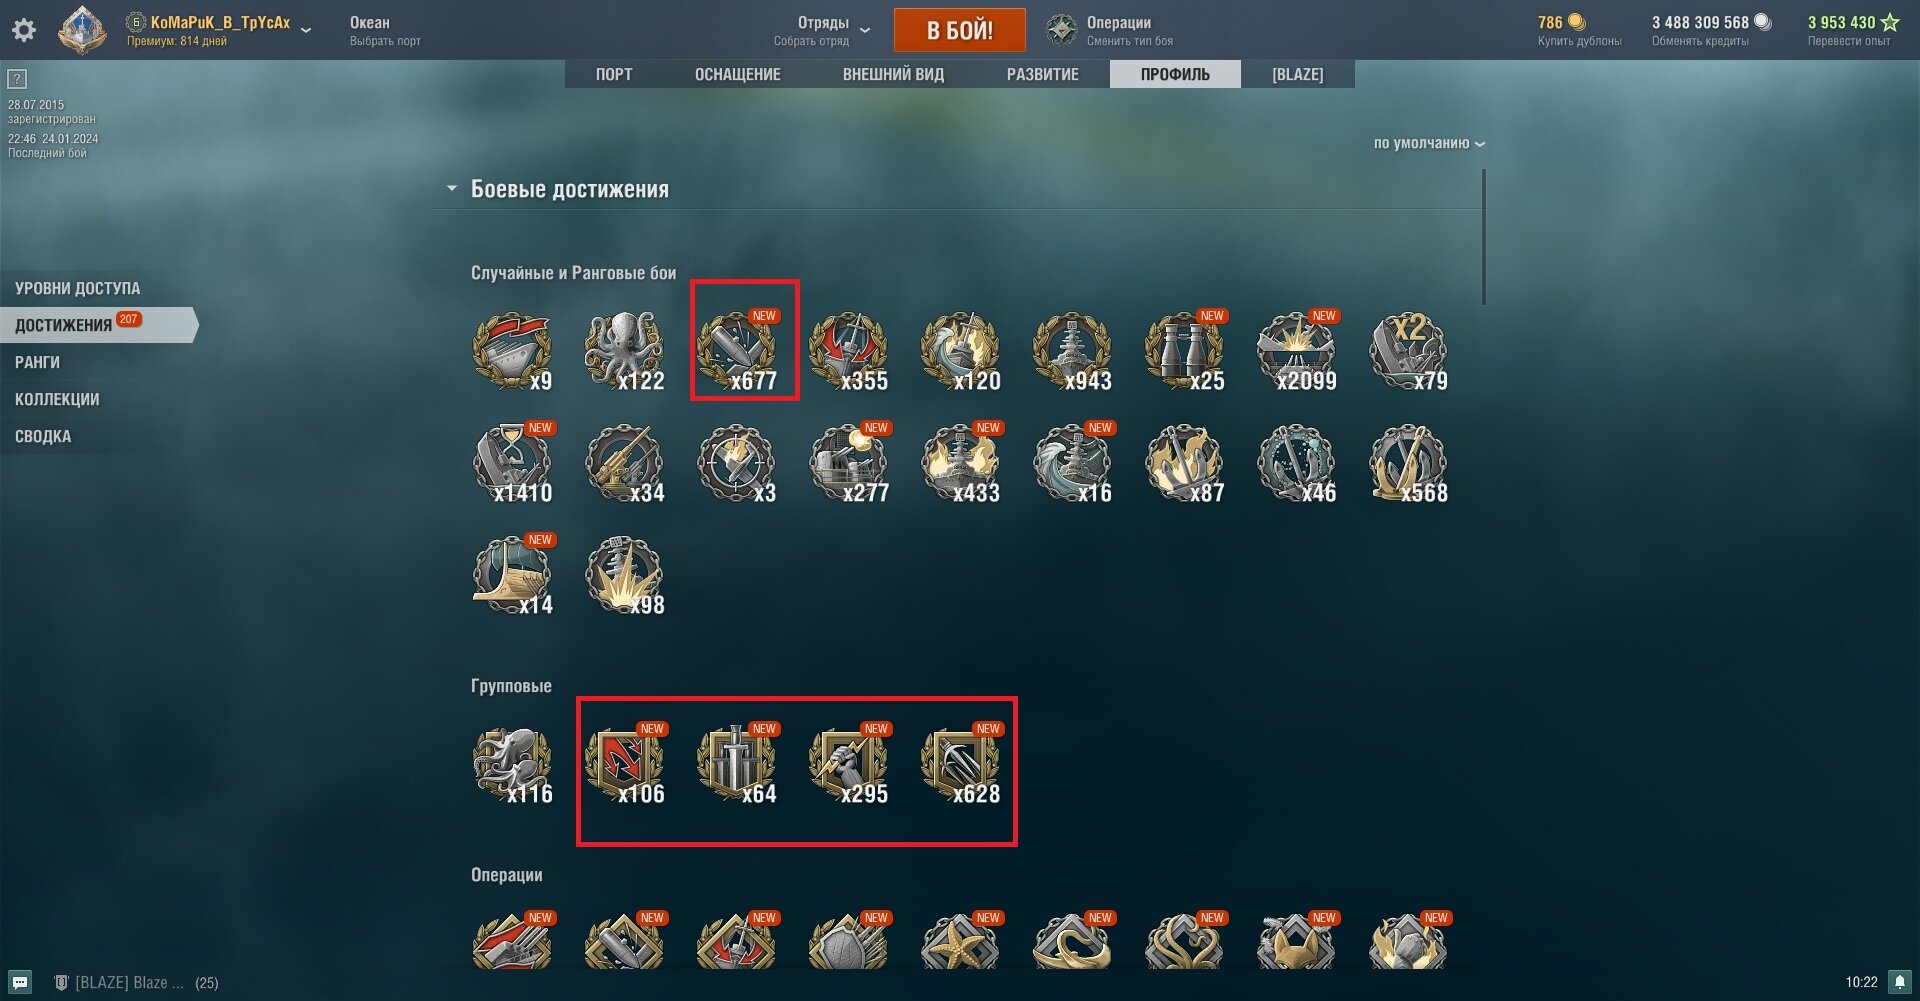
Task: Expand the Отряды division dropdown
Action: point(865,30)
